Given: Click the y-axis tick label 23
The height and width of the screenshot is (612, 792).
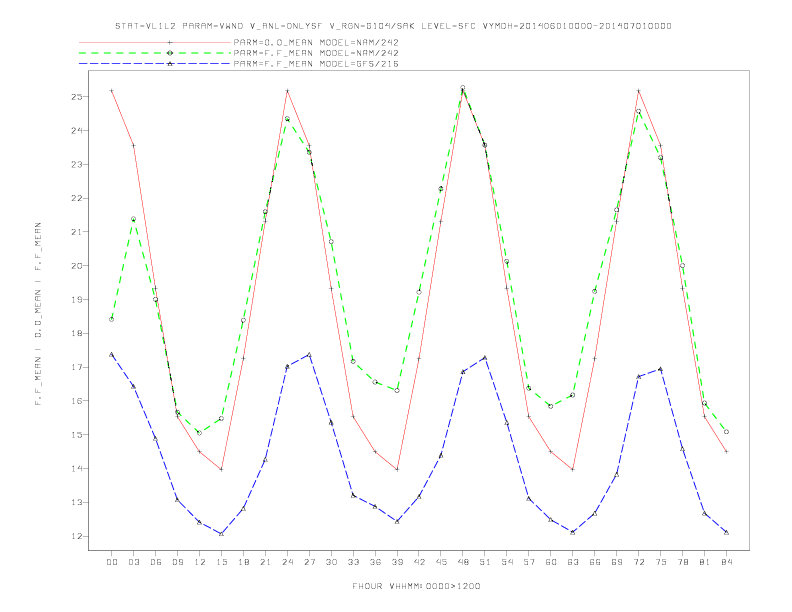Looking at the screenshot, I should pyautogui.click(x=77, y=164).
